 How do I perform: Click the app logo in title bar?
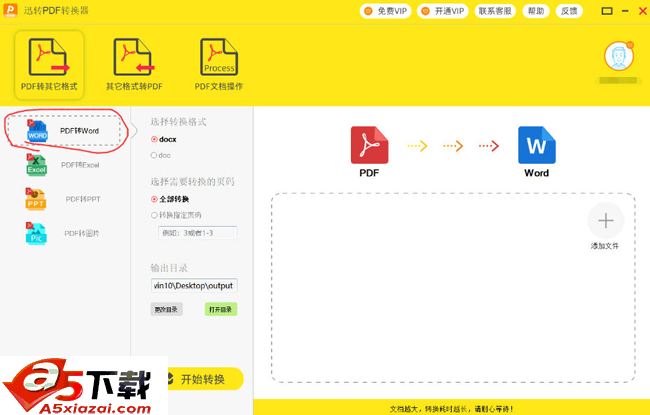coord(10,10)
